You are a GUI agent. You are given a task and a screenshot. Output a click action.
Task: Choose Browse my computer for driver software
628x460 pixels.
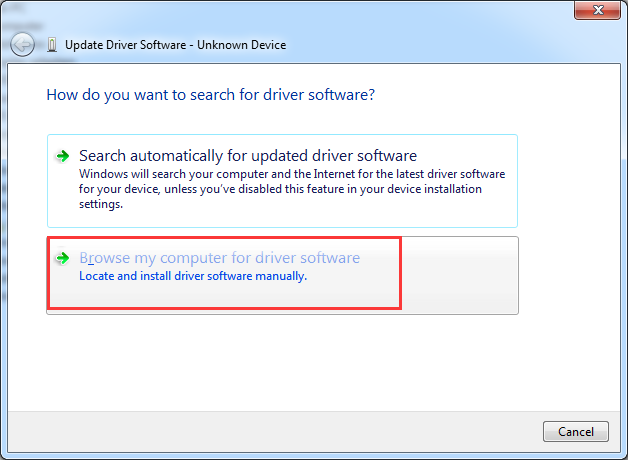[x=219, y=258]
